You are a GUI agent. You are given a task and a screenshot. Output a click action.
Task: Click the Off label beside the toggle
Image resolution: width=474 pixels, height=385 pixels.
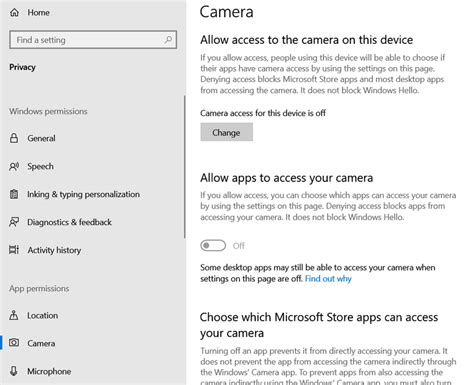[x=239, y=246]
